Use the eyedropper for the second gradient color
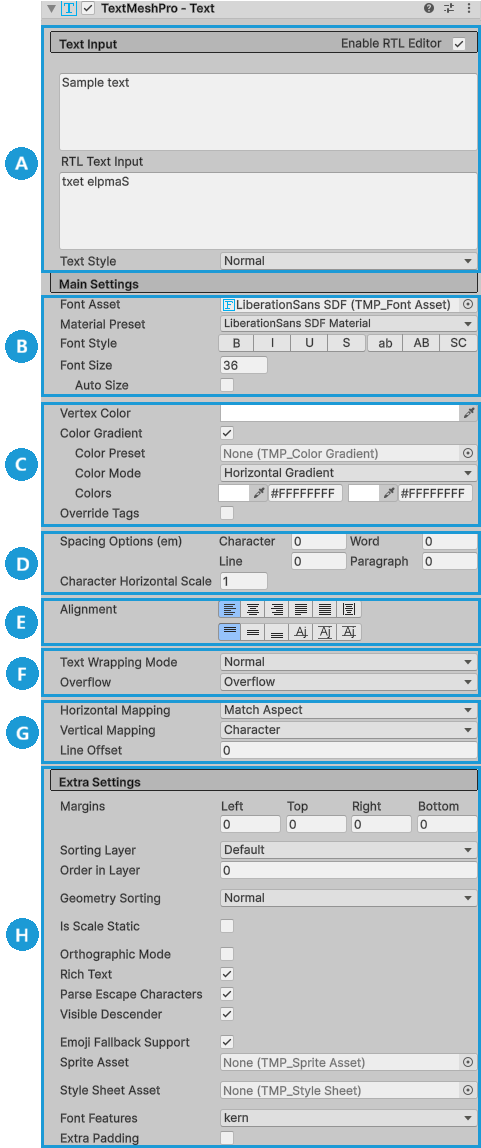This screenshot has width=481, height=1148. [x=389, y=493]
